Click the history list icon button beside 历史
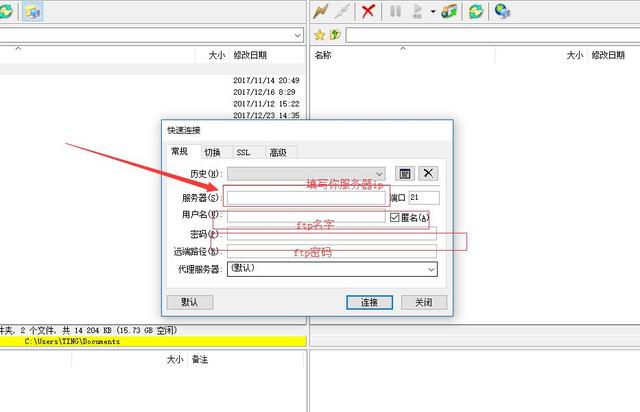 [404, 174]
